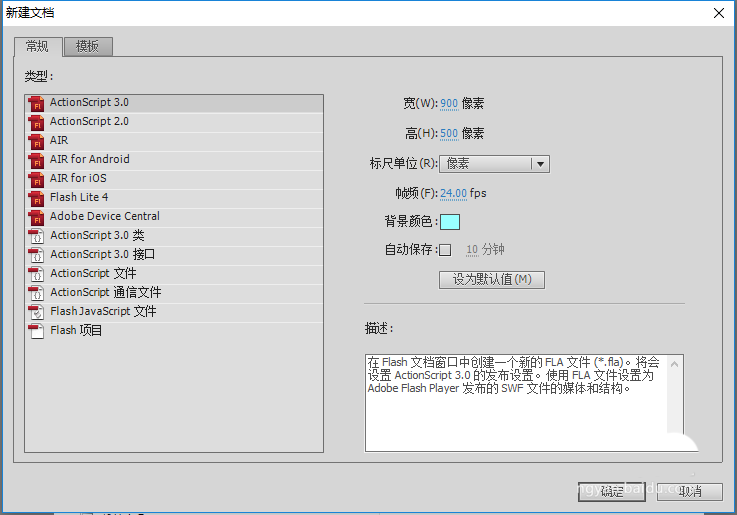Switch to the 常规 tab
The height and width of the screenshot is (515, 737).
tap(38, 47)
